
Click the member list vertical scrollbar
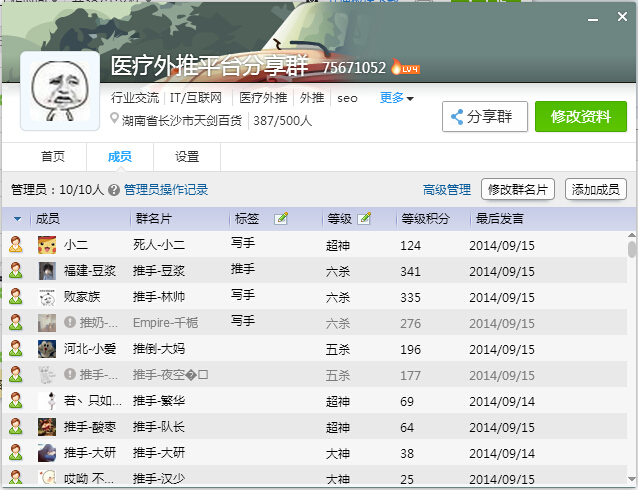click(631, 250)
